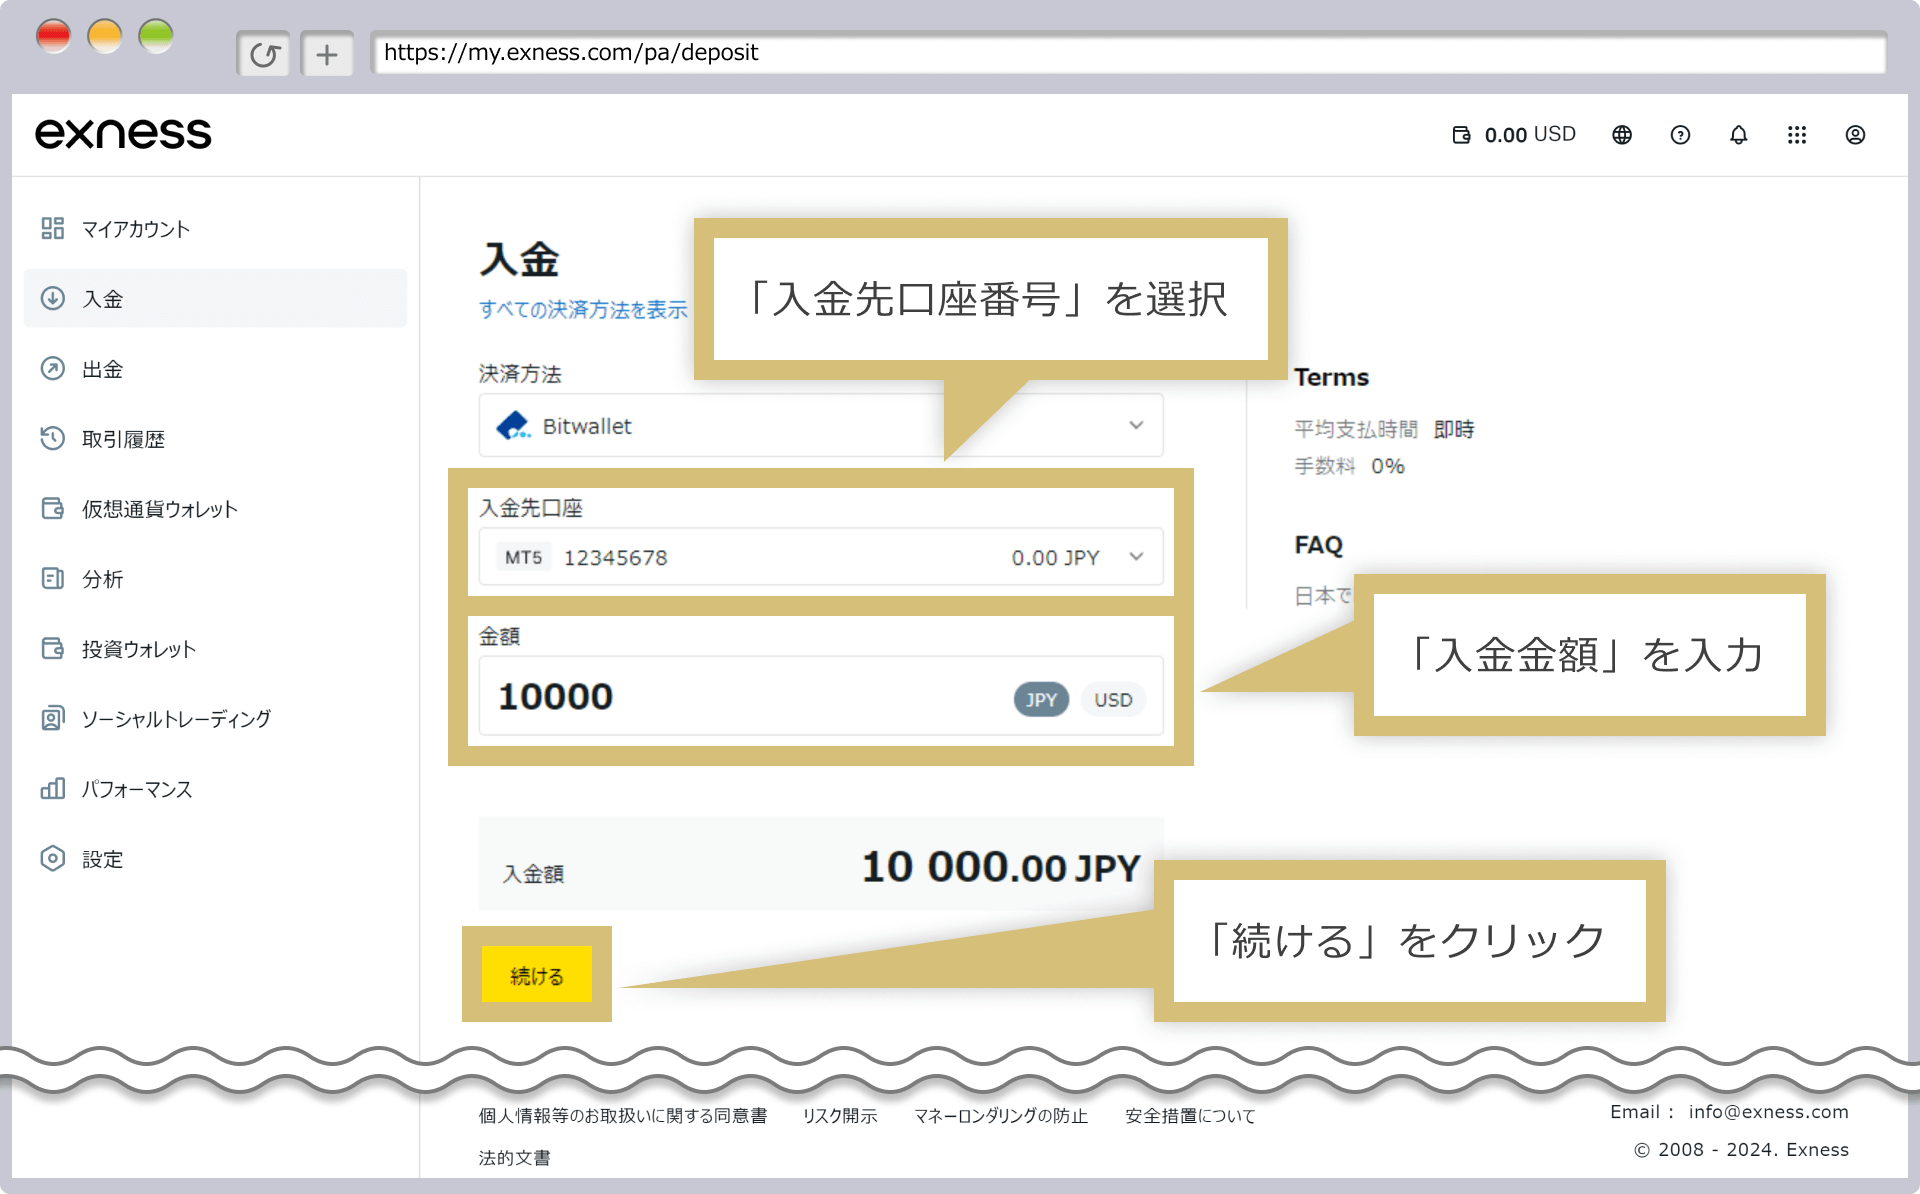Click the exness logo
The height and width of the screenshot is (1194, 1920).
(x=123, y=134)
